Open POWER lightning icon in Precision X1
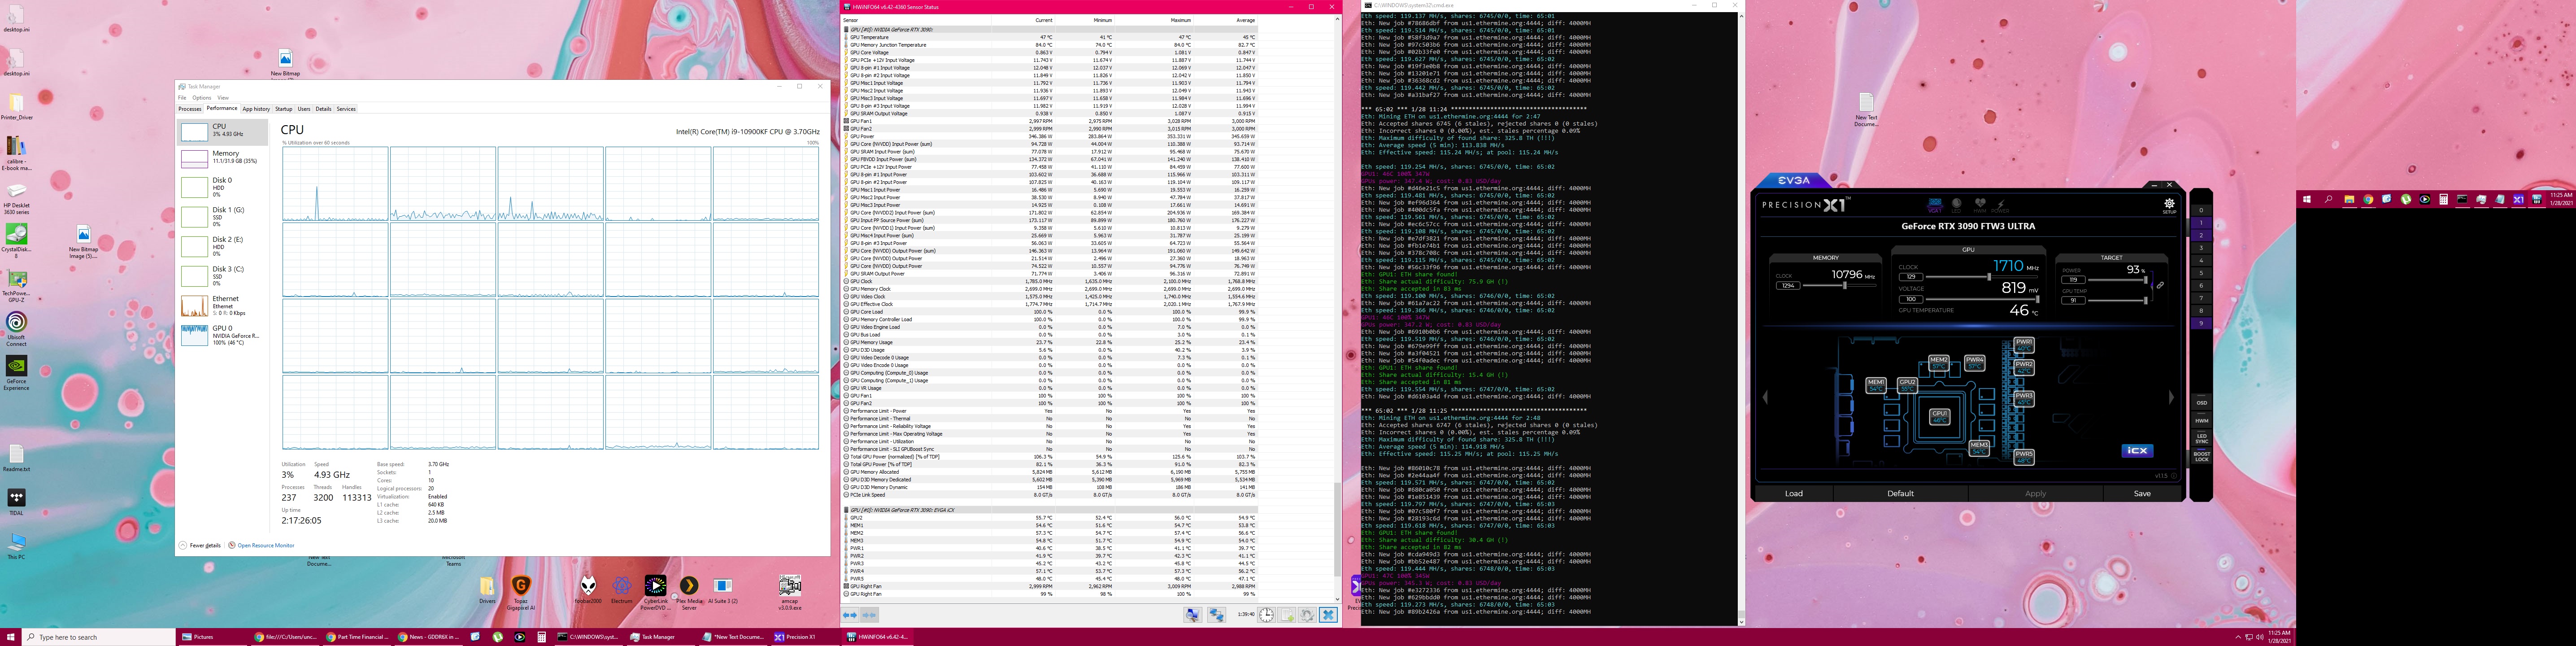The height and width of the screenshot is (646, 2576). [x=2000, y=205]
